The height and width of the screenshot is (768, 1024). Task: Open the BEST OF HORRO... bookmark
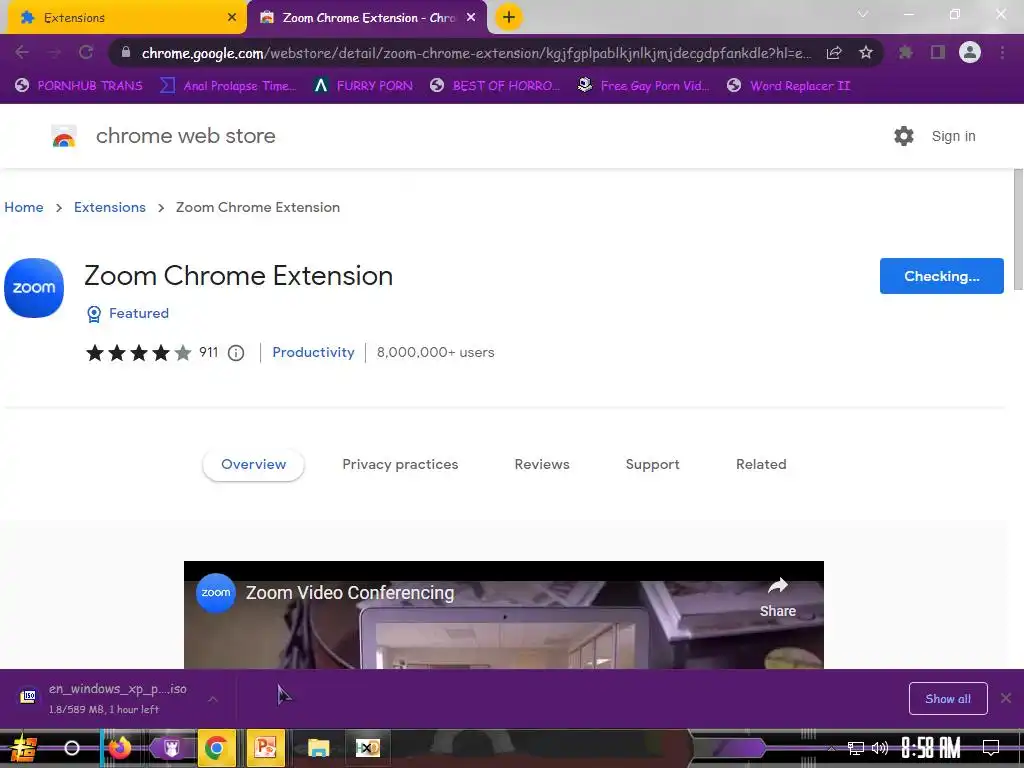click(495, 86)
